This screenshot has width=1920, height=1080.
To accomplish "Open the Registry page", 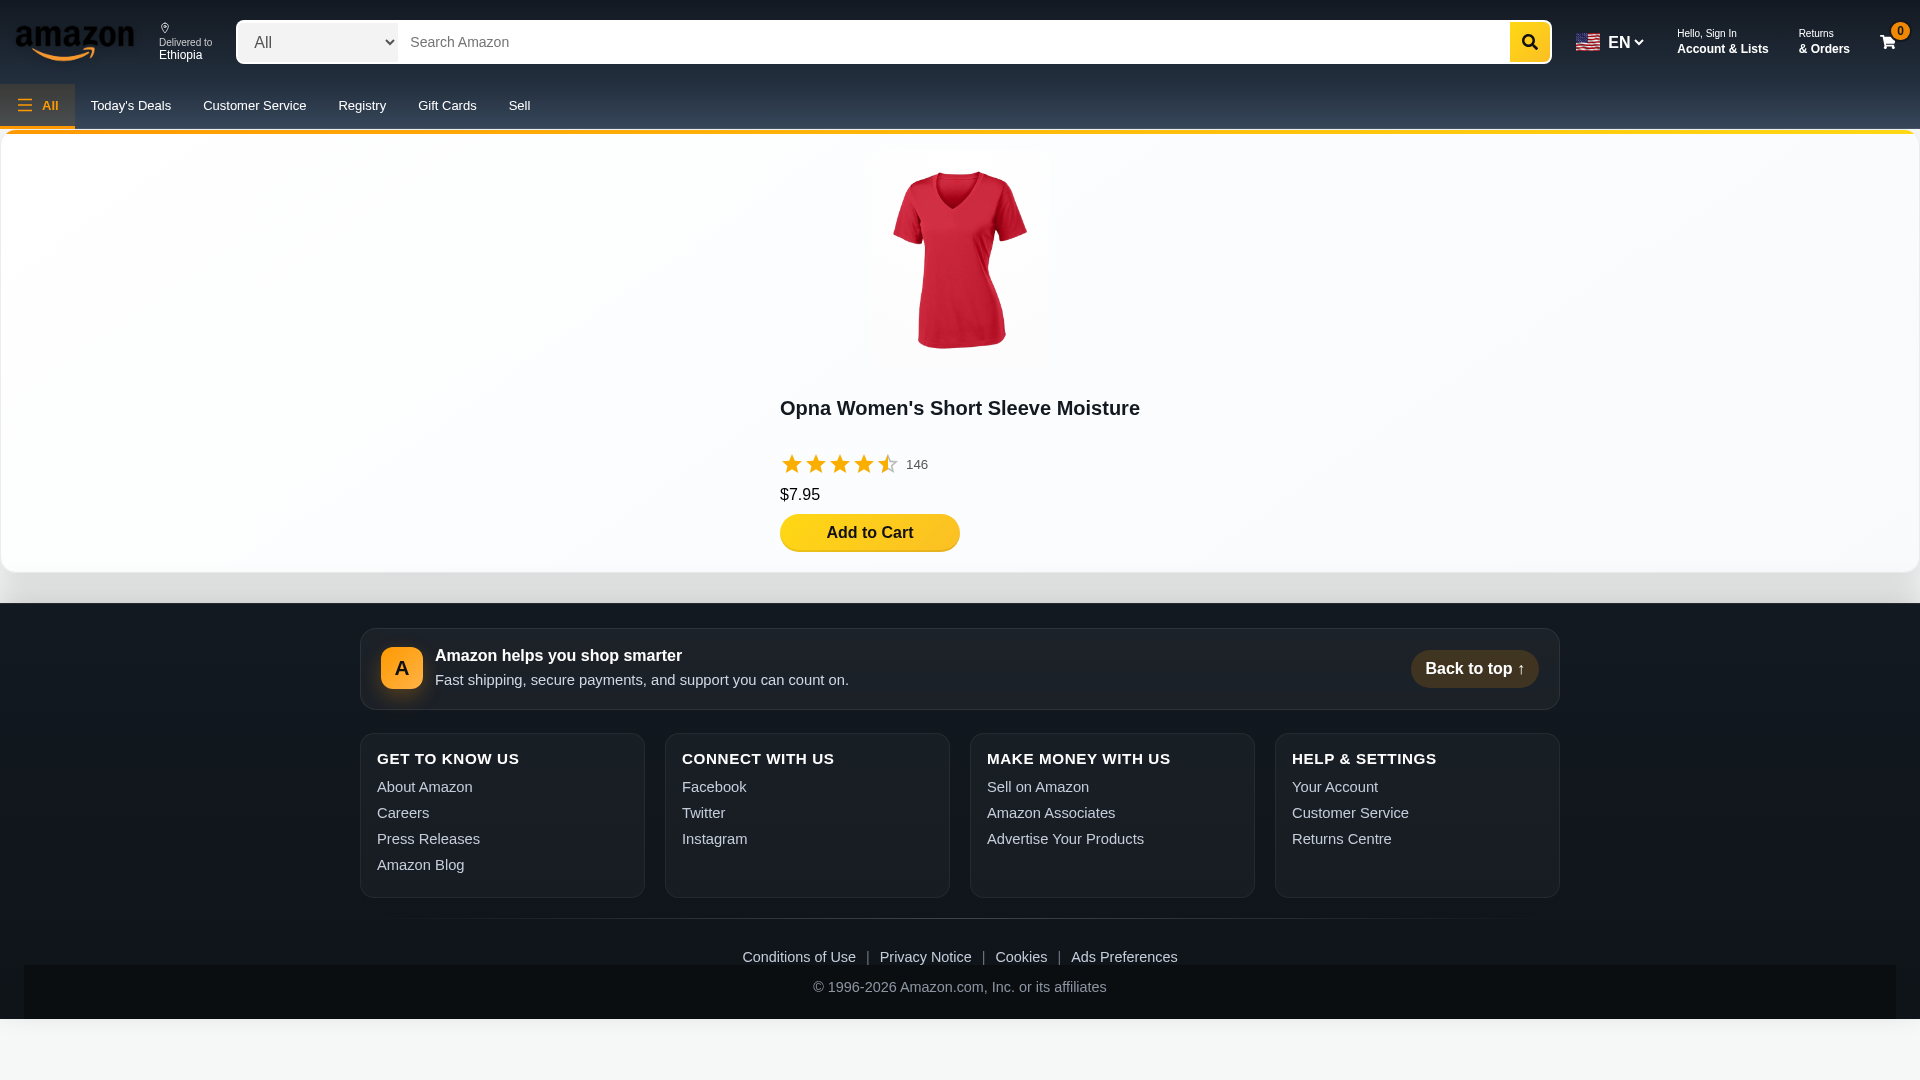I will tap(362, 105).
